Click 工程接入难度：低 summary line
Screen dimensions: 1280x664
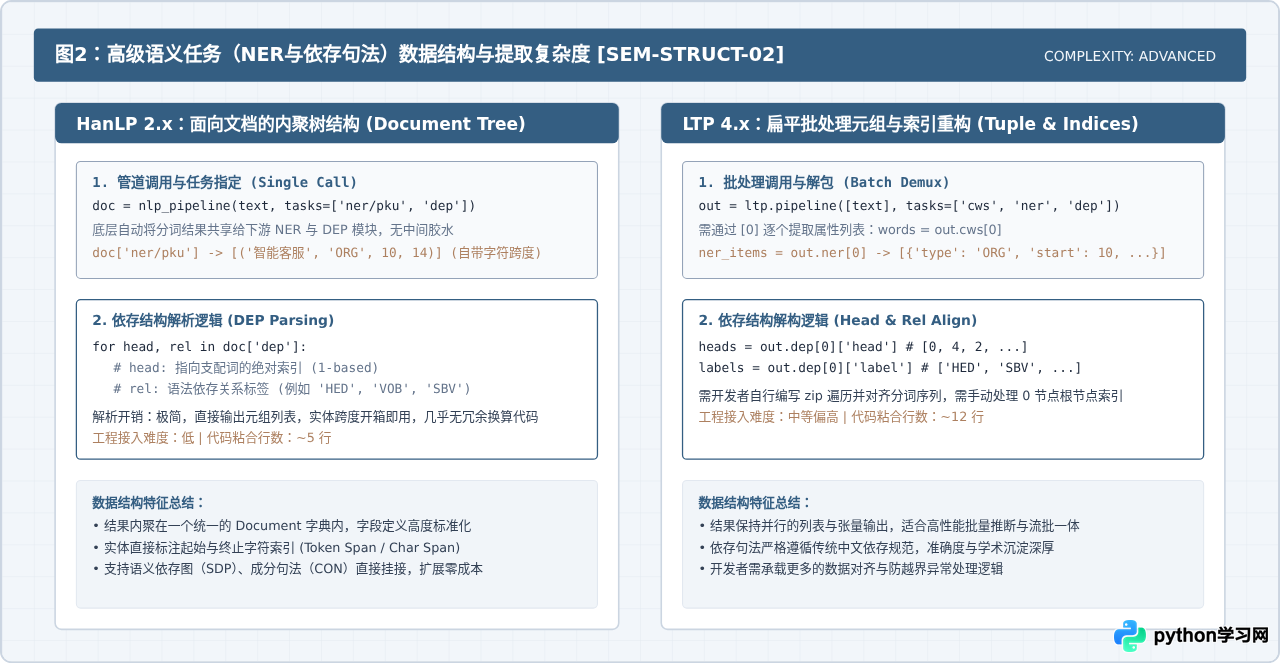click(x=212, y=437)
